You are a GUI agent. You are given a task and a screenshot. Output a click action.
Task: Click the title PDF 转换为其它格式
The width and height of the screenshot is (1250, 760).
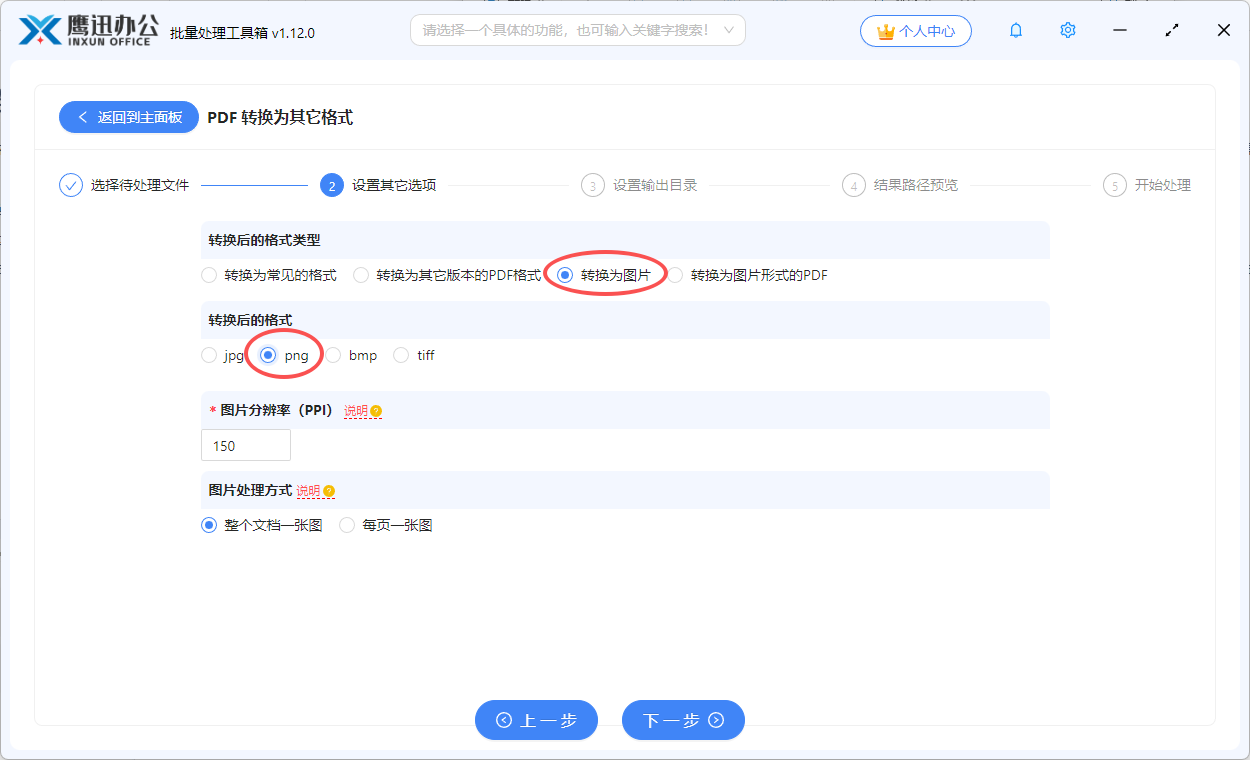coord(280,117)
